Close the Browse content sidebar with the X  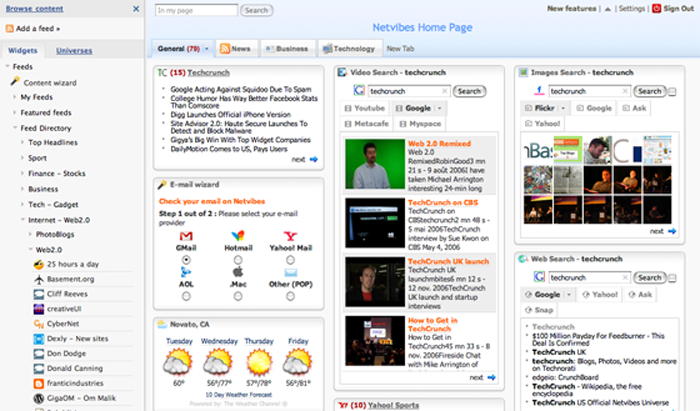pos(135,9)
